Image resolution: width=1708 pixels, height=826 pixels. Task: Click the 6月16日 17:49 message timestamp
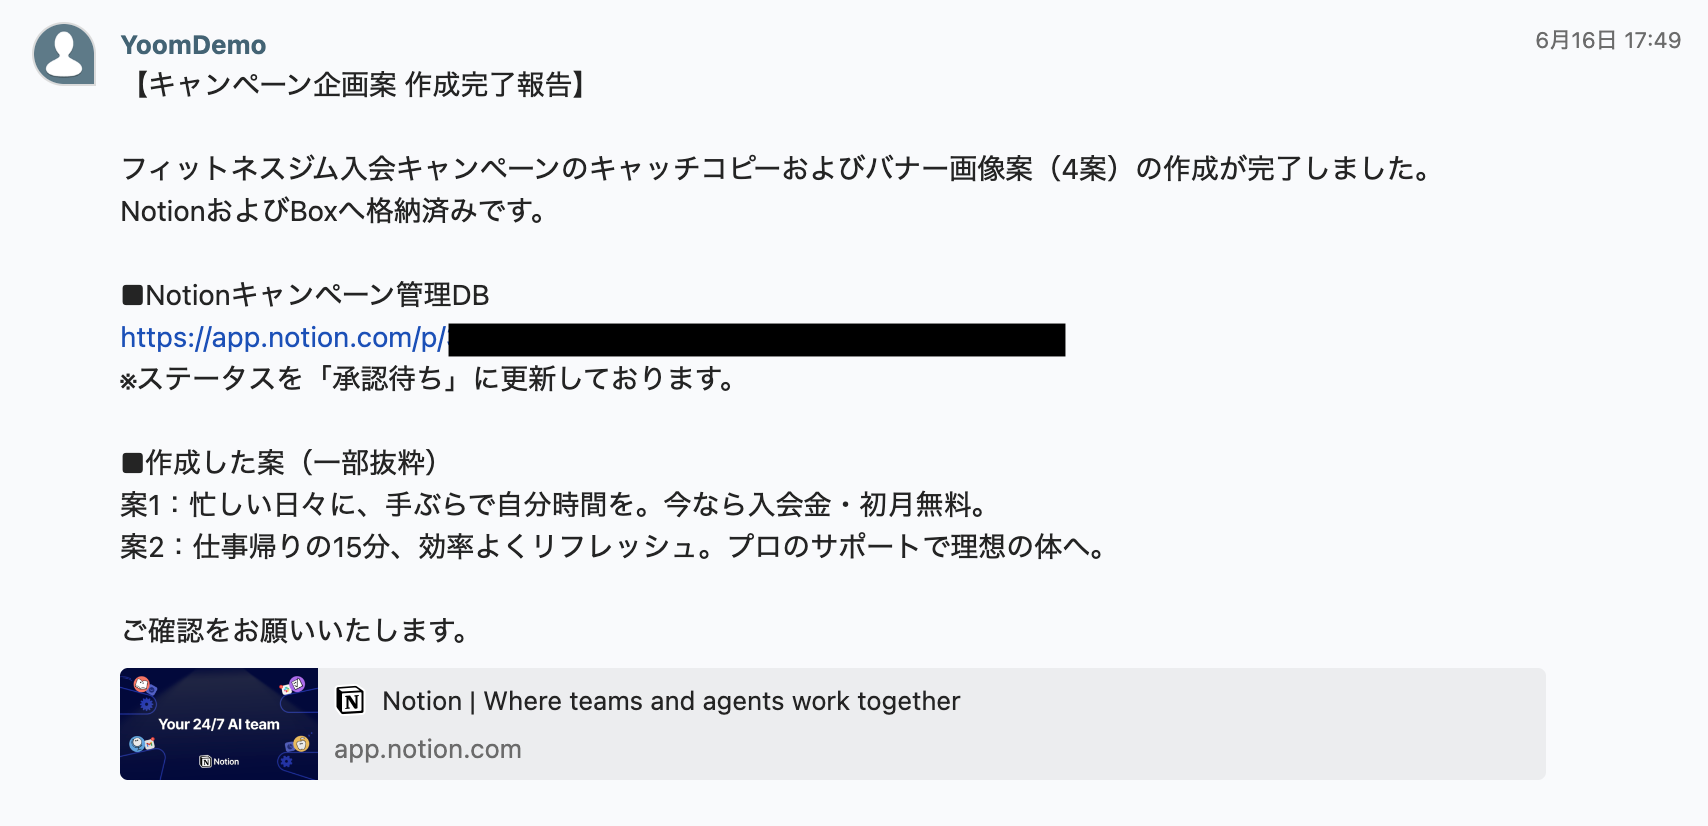point(1608,40)
